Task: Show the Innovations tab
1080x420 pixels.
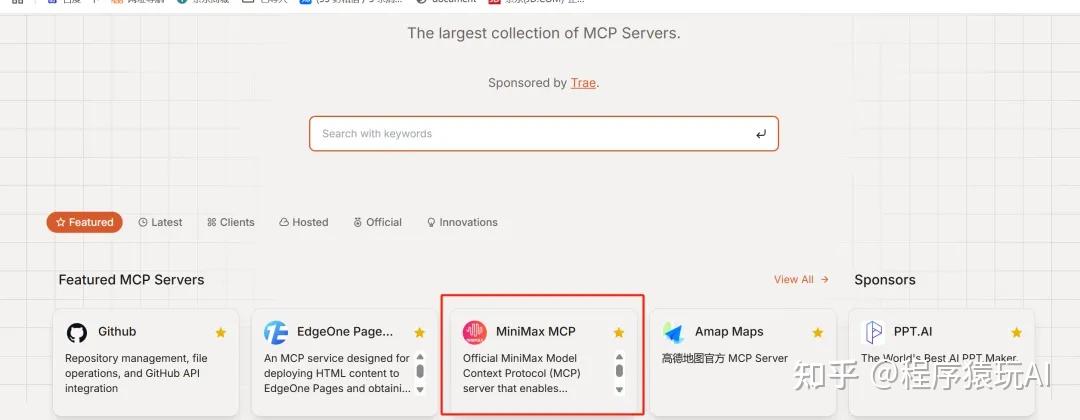Action: tap(462, 222)
